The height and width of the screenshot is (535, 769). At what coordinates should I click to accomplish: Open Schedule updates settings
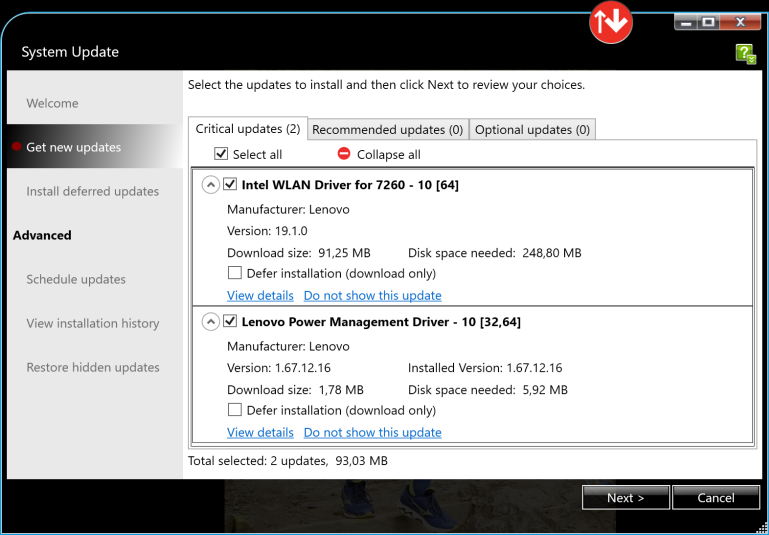(x=76, y=280)
